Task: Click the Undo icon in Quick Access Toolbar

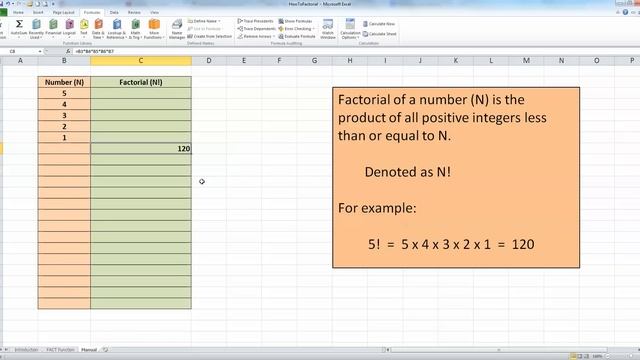Action: [x=7, y=4]
